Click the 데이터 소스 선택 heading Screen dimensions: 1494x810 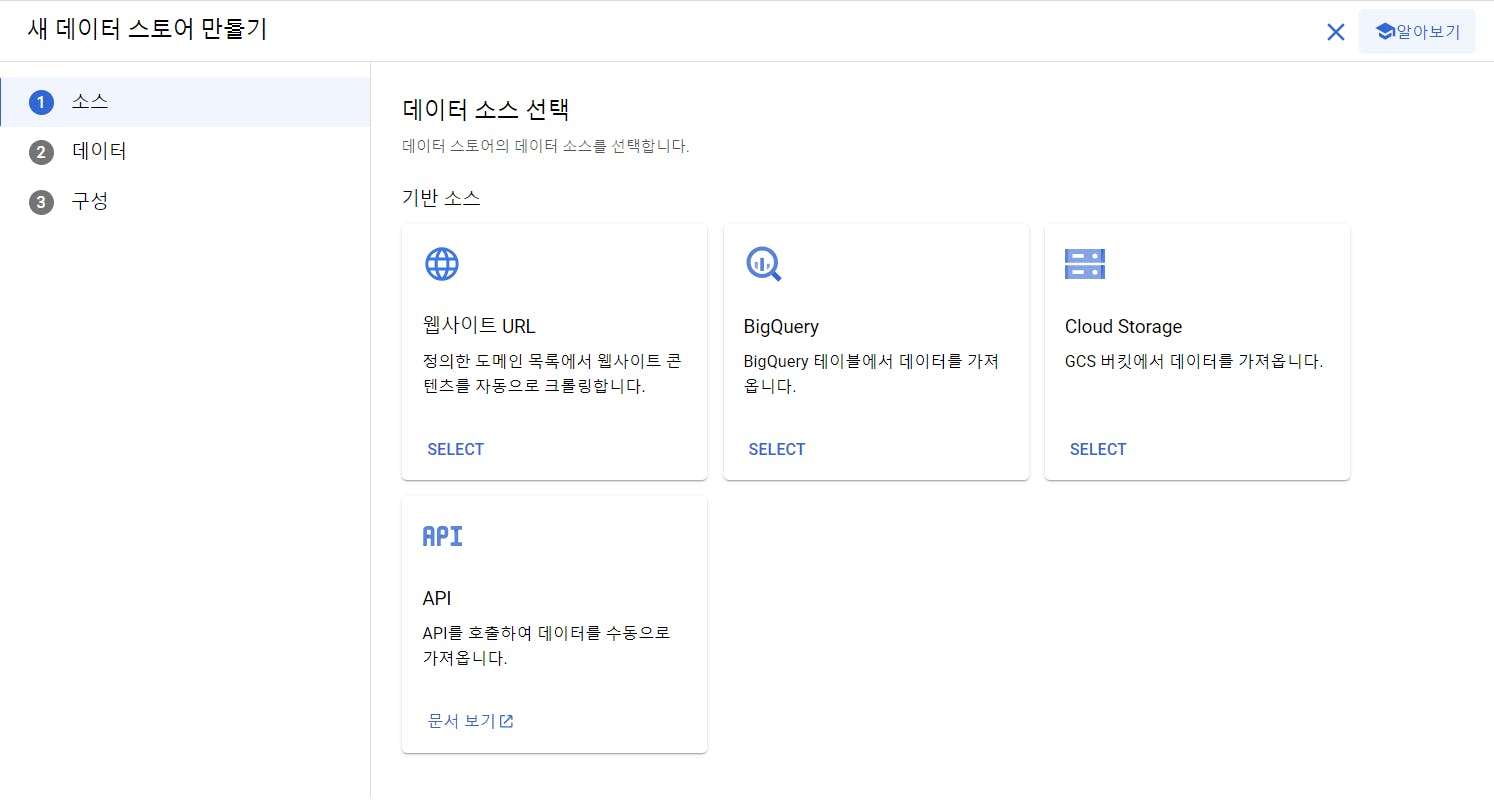tap(485, 109)
